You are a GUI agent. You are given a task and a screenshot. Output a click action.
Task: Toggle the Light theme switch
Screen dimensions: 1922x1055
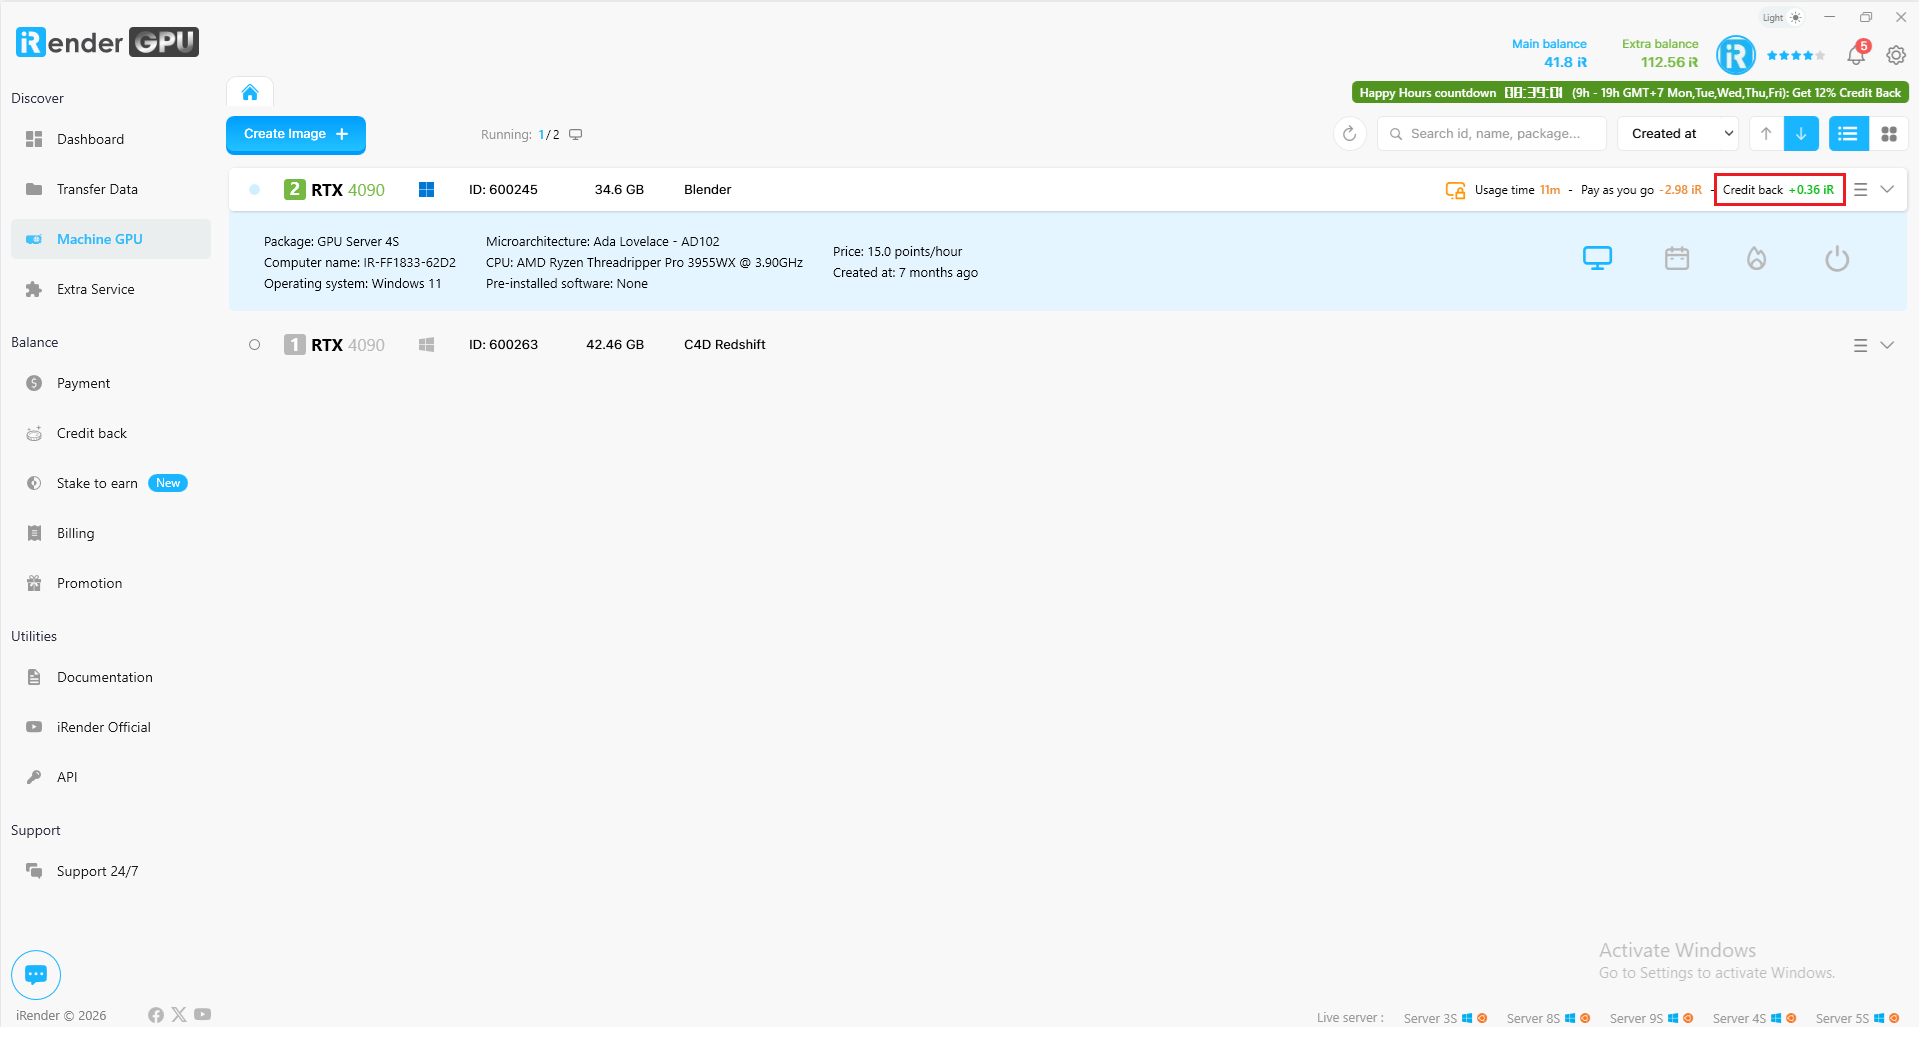click(1783, 18)
